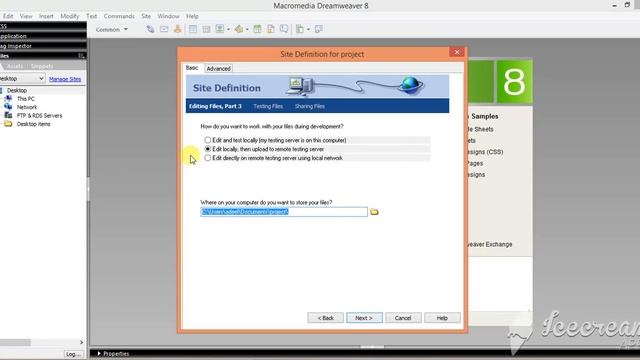Screen dimensions: 640x360
Task: Click the Date icon in Insert bar
Action: (x=257, y=29)
